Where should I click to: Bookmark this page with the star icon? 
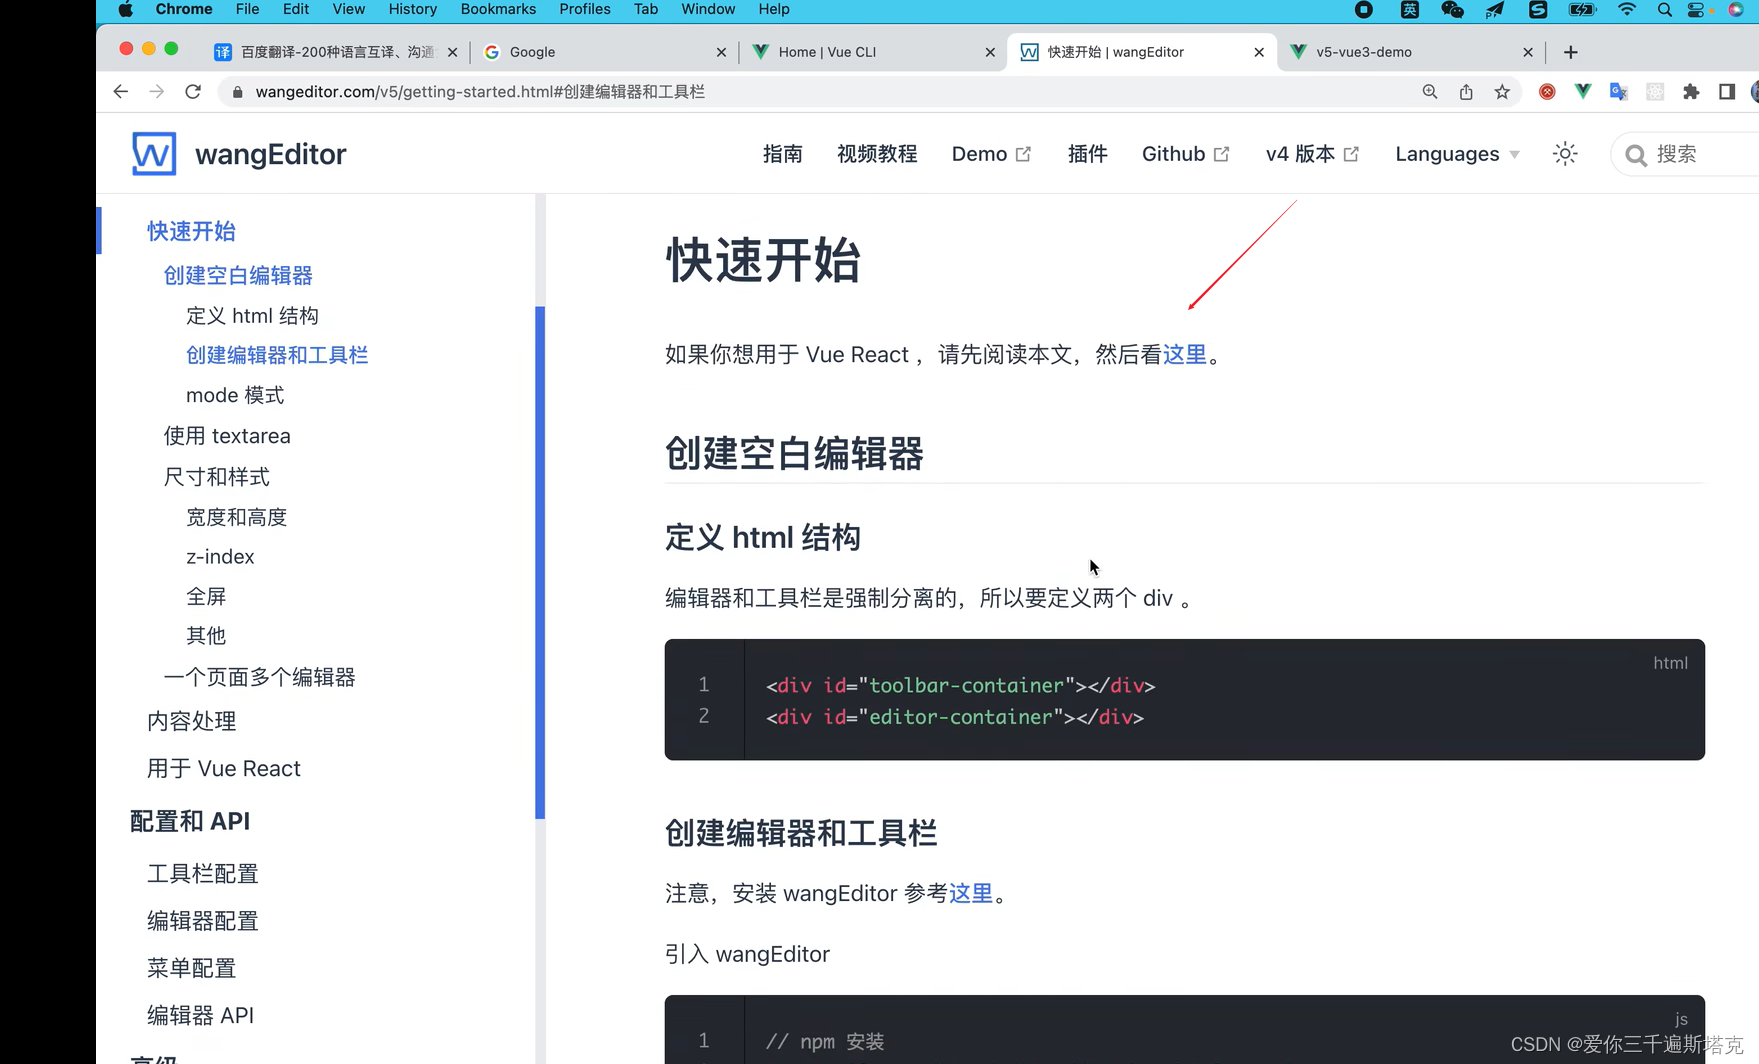click(1503, 91)
